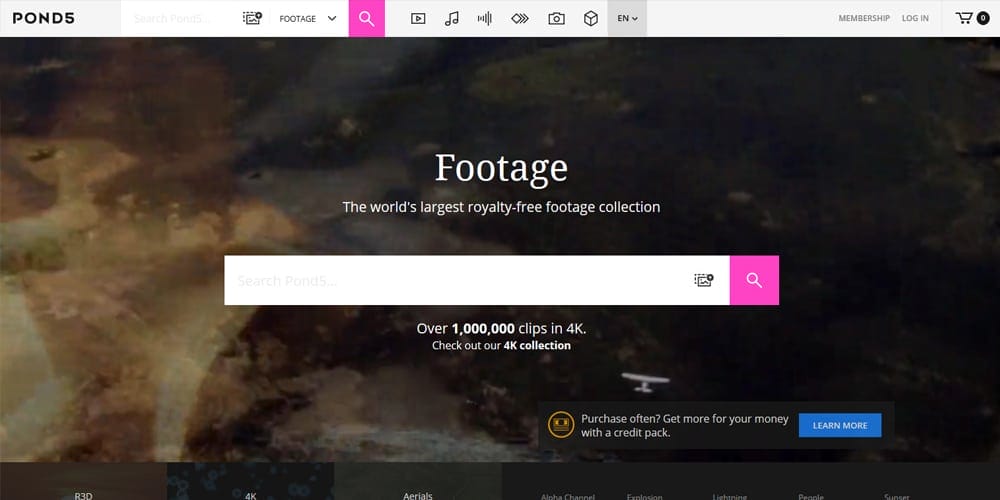The image size is (1000, 500).
Task: Open the Aerials category thumbnail
Action: (x=418, y=482)
